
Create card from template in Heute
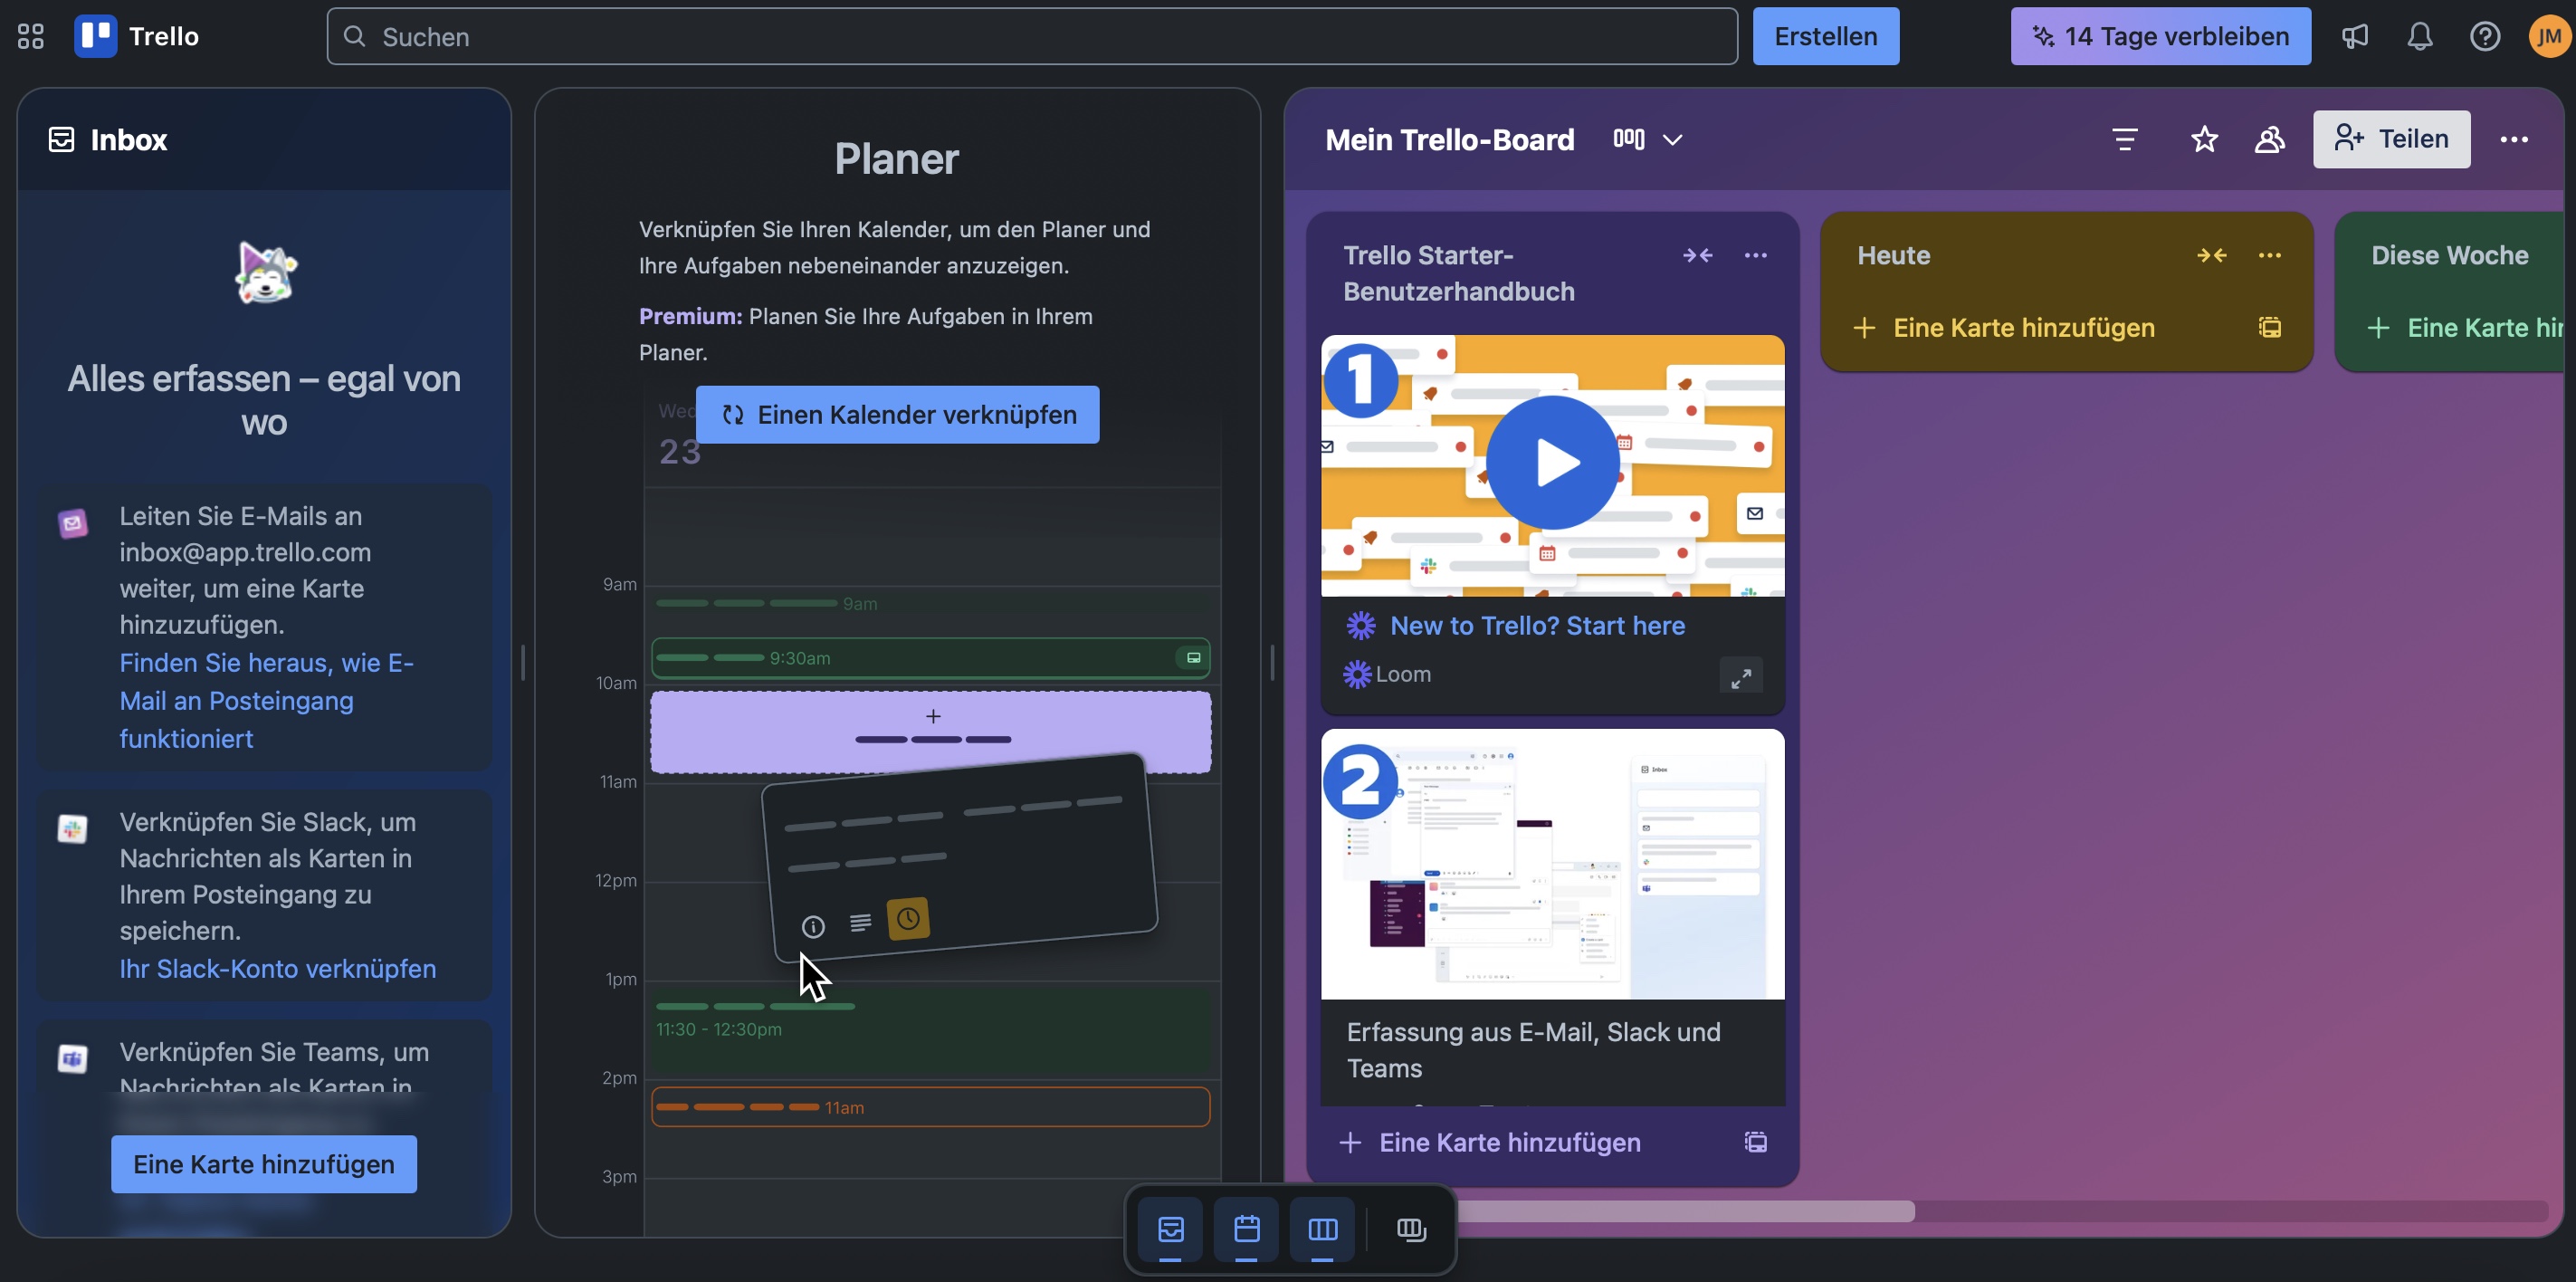point(2269,327)
